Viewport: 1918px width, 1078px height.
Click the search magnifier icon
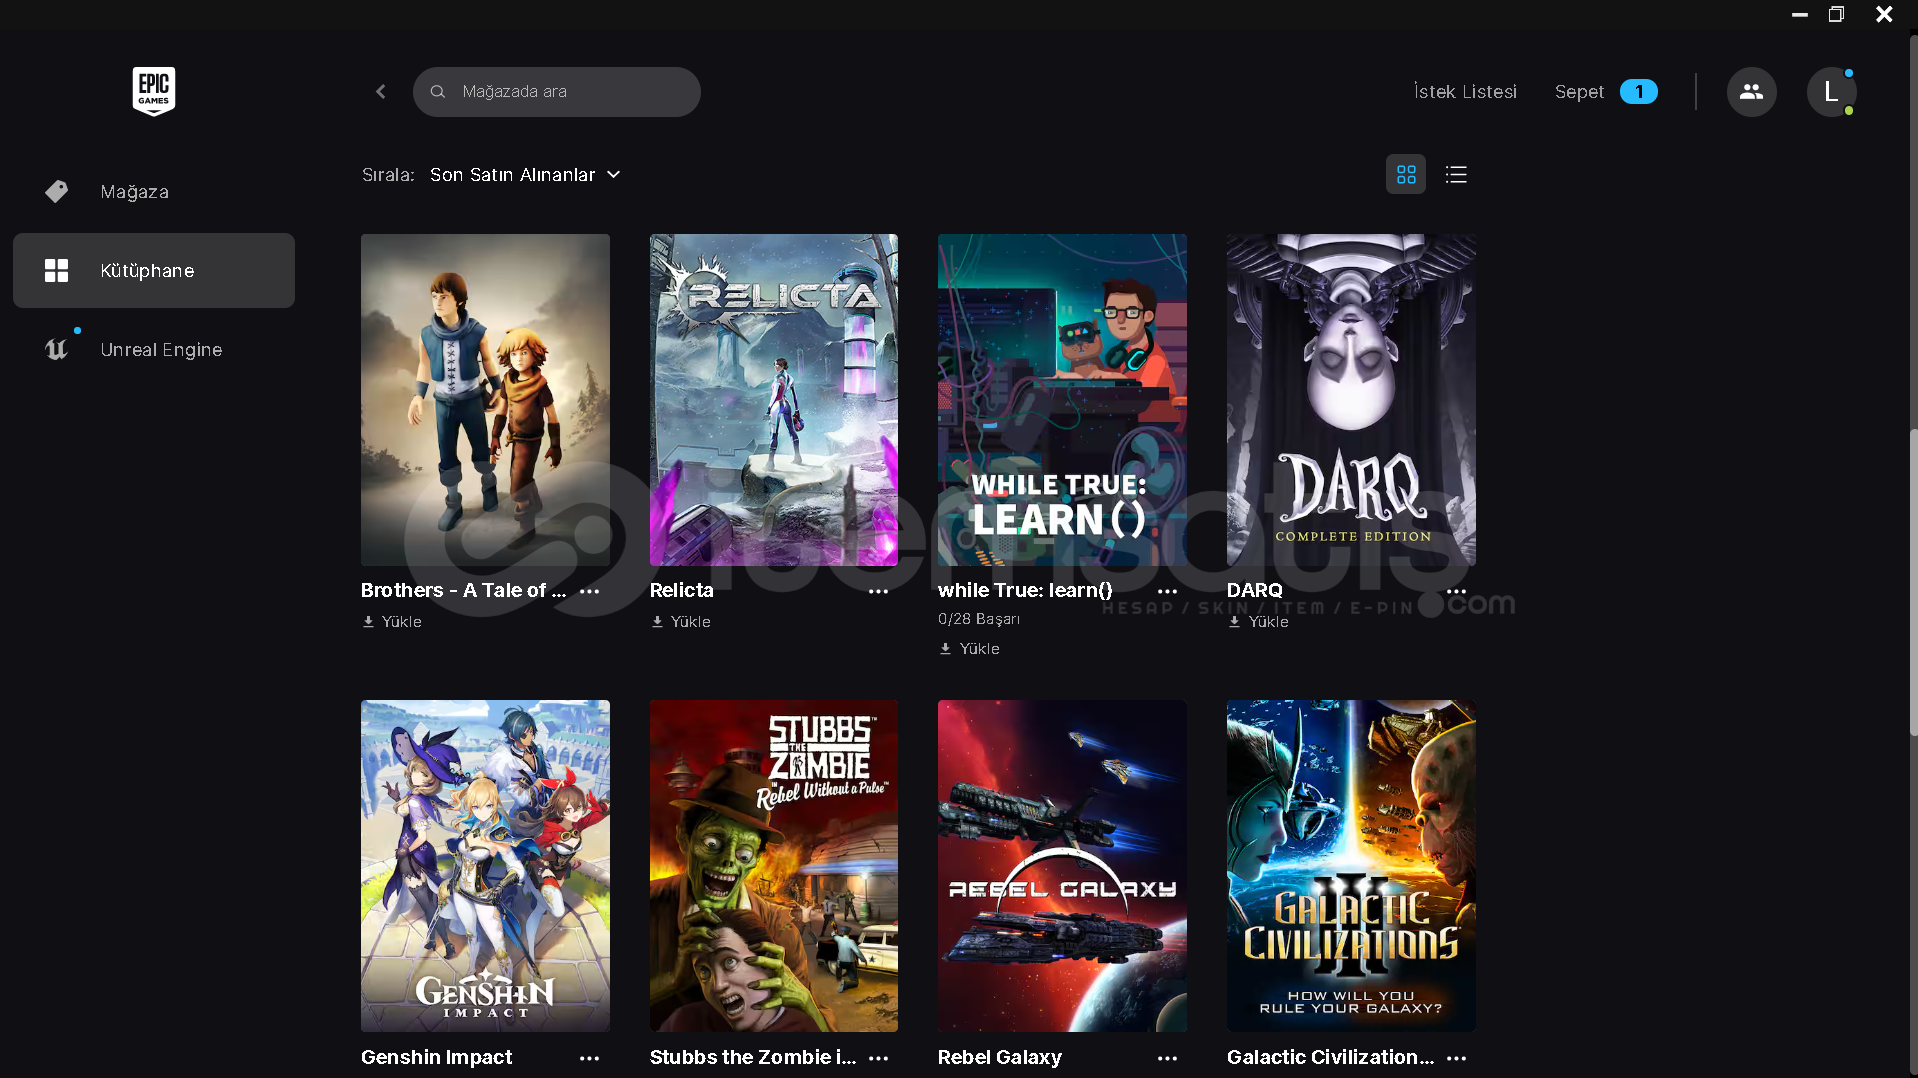[x=438, y=92]
